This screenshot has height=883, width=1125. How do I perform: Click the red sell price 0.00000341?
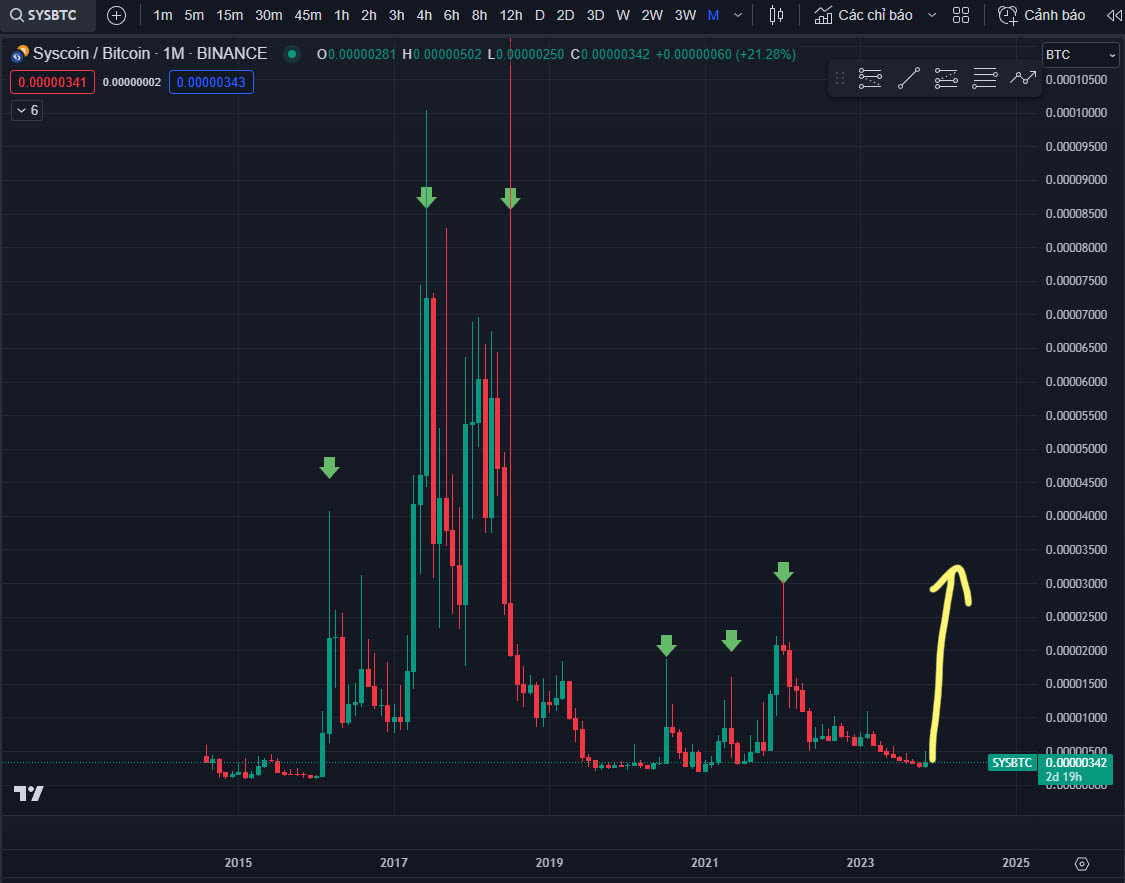(x=52, y=82)
